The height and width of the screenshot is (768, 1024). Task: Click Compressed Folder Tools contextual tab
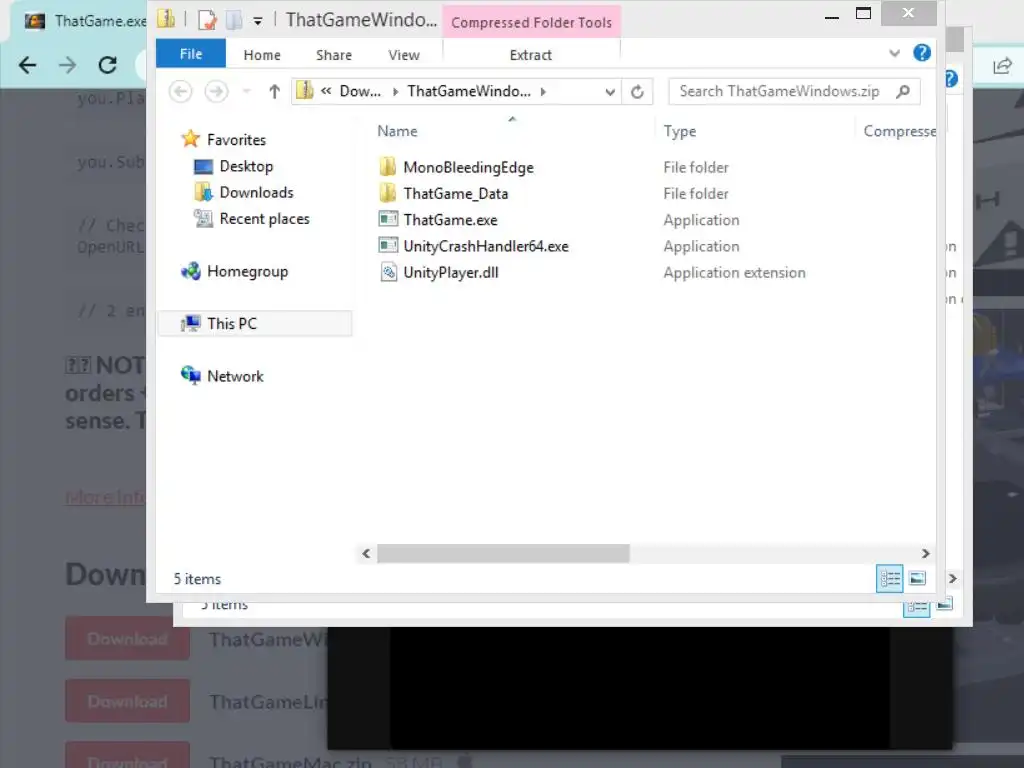coord(531,22)
